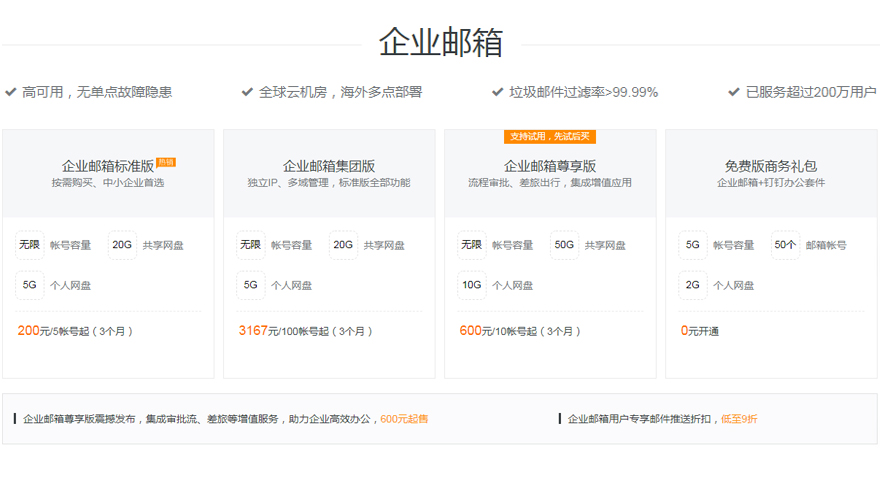This screenshot has width=880, height=479.
Task: Click the 低至9折 discount link
Action: pyautogui.click(x=739, y=419)
